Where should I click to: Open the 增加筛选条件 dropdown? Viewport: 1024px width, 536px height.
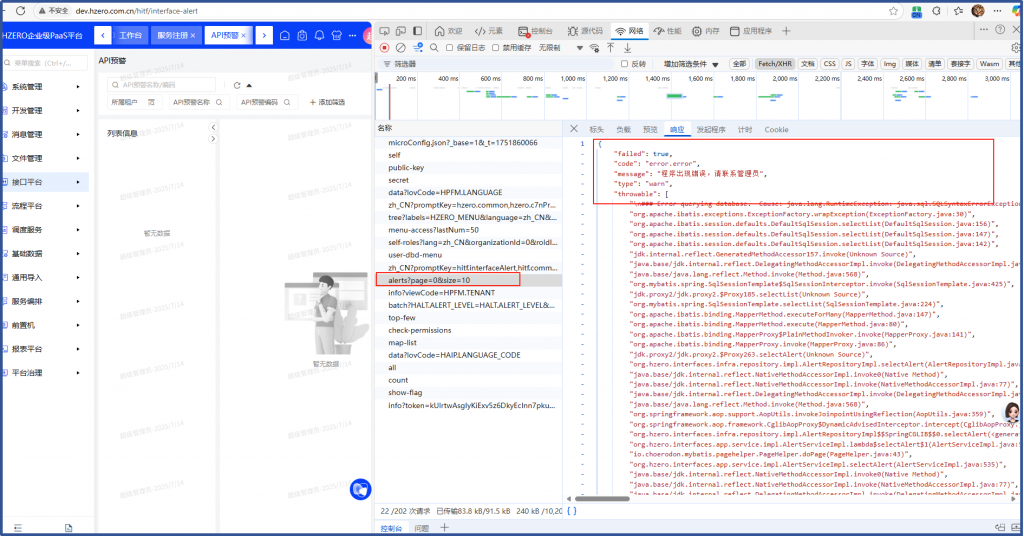(690, 64)
